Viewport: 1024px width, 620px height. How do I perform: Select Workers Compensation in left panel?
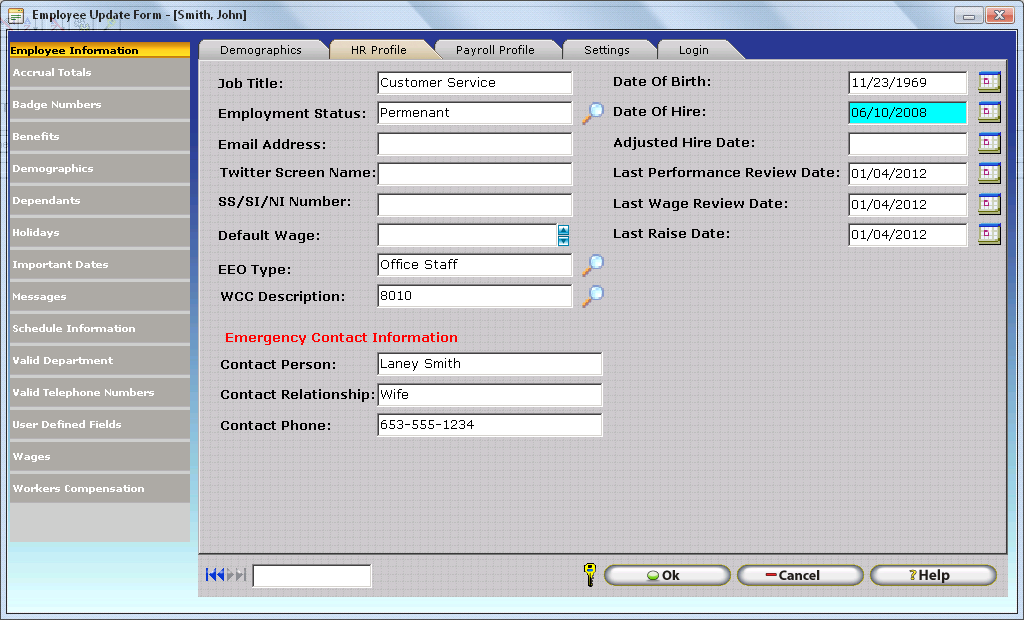pos(99,489)
